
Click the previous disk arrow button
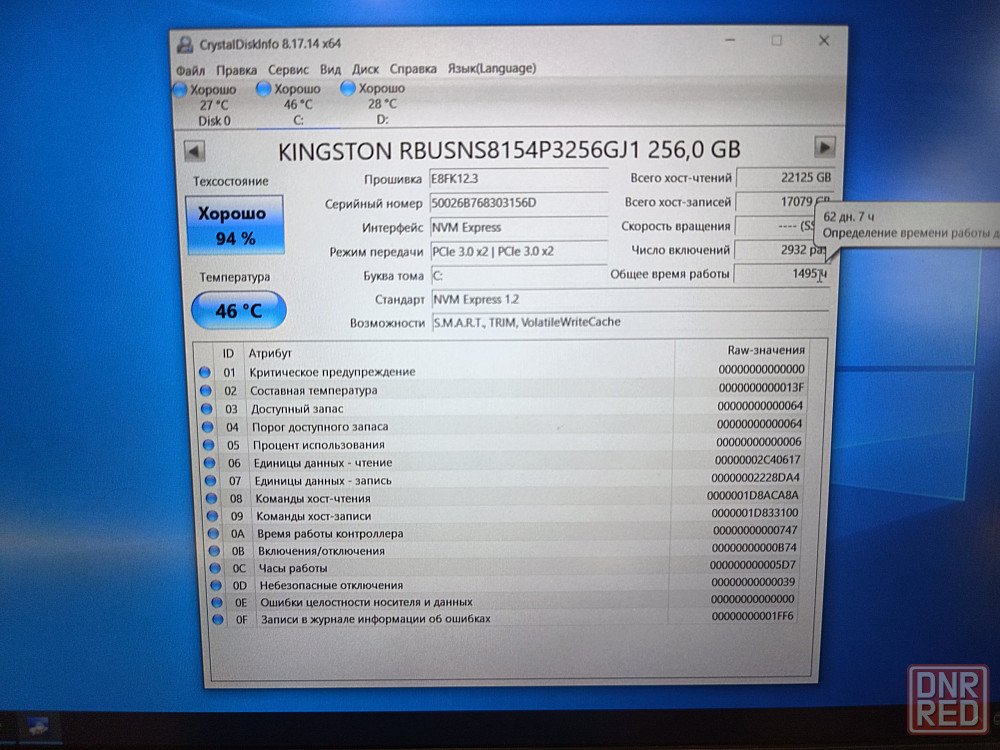pos(194,151)
